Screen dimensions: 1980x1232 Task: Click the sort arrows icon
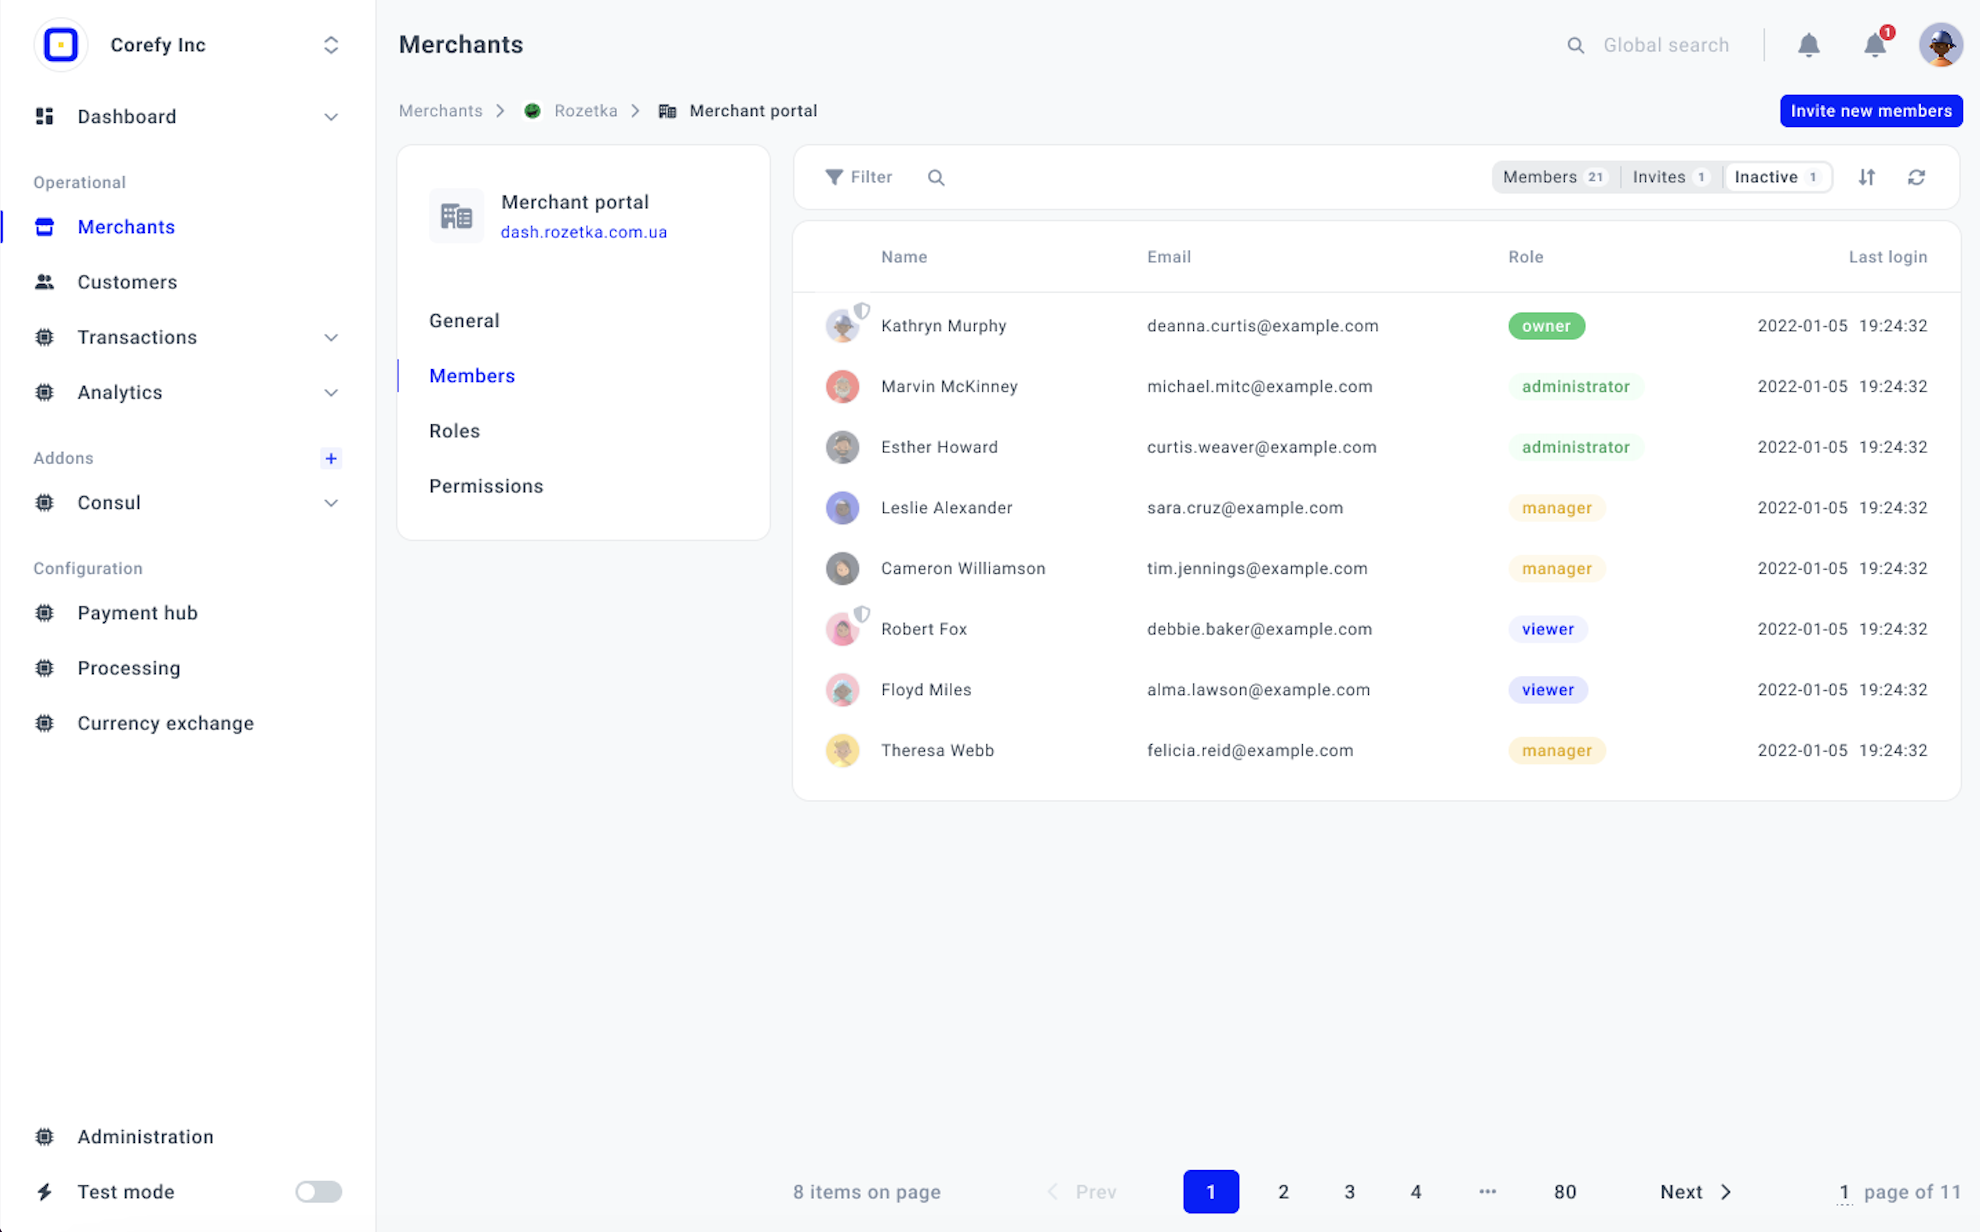1867,177
